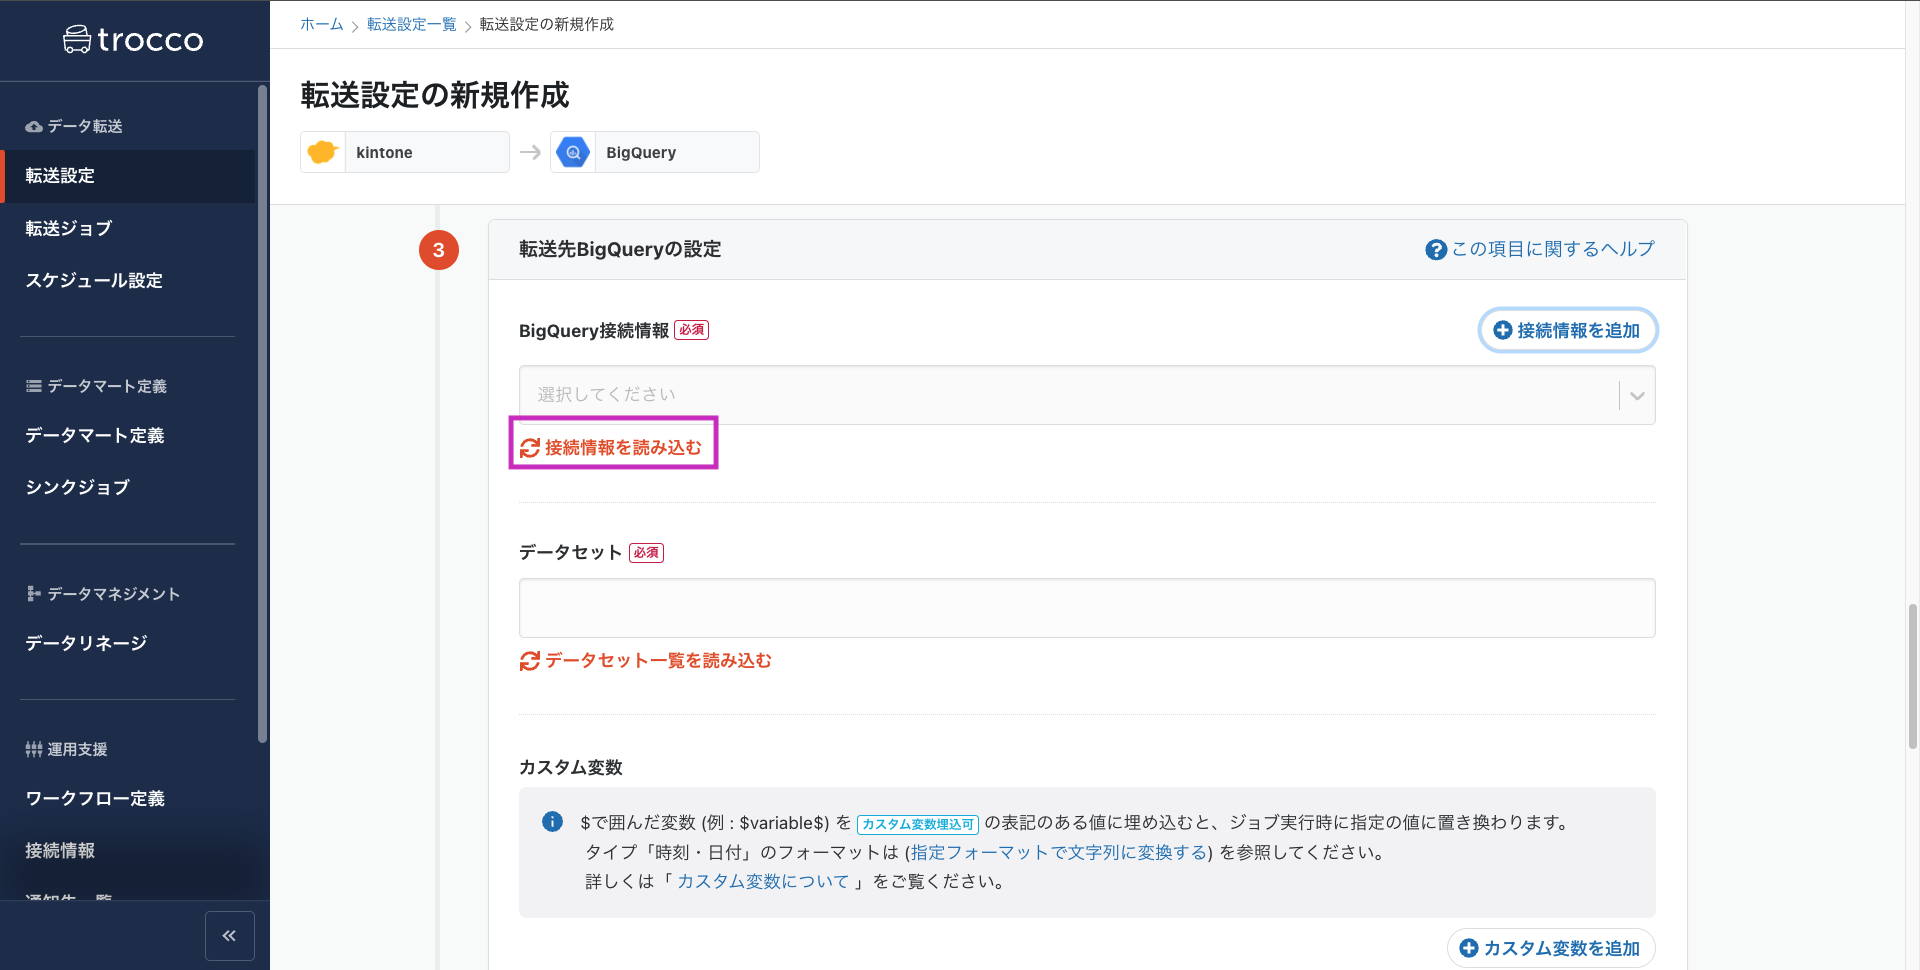Click カスタム変数埋込可 badge

(x=917, y=824)
